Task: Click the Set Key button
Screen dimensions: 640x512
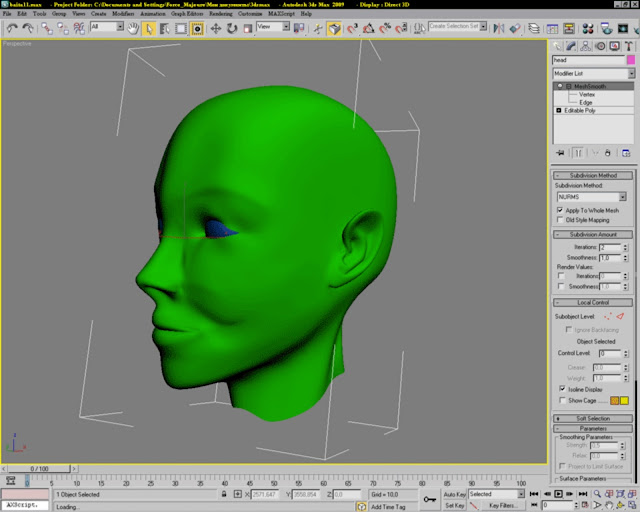Action: (454, 505)
